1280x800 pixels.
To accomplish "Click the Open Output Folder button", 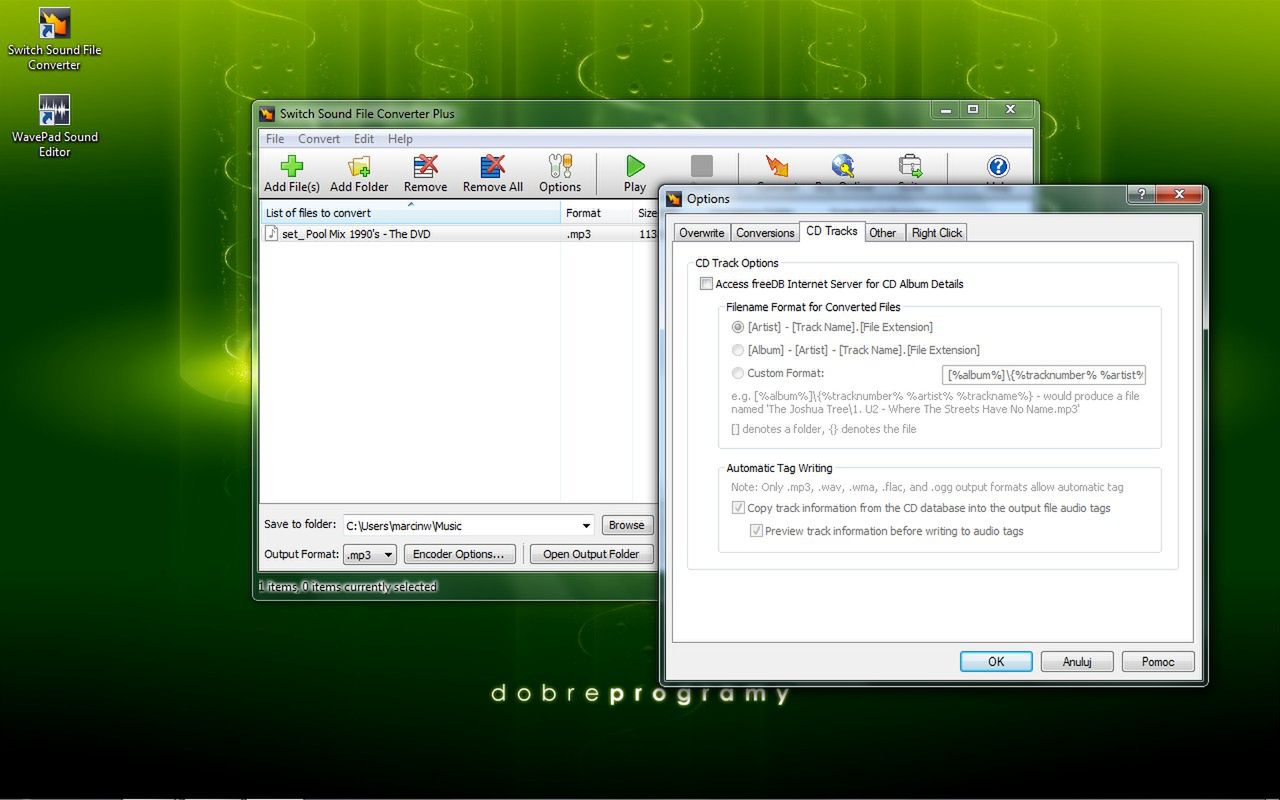I will [591, 554].
